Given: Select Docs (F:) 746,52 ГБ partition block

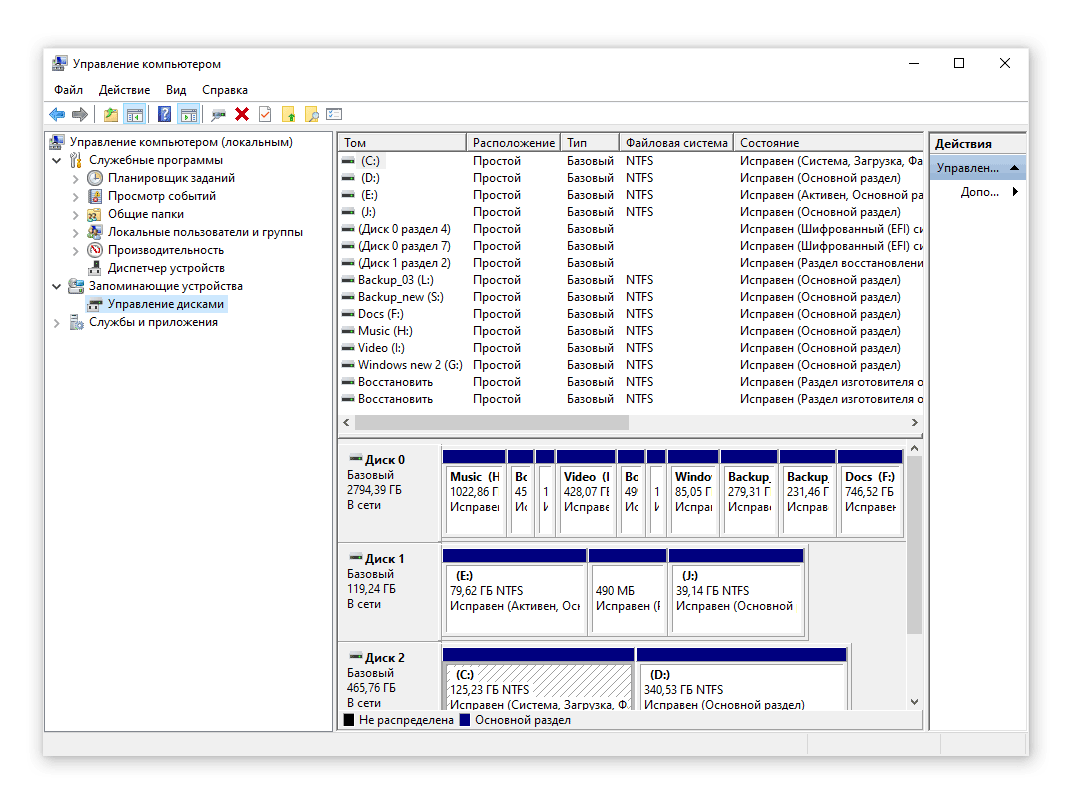Looking at the screenshot, I should [x=870, y=493].
